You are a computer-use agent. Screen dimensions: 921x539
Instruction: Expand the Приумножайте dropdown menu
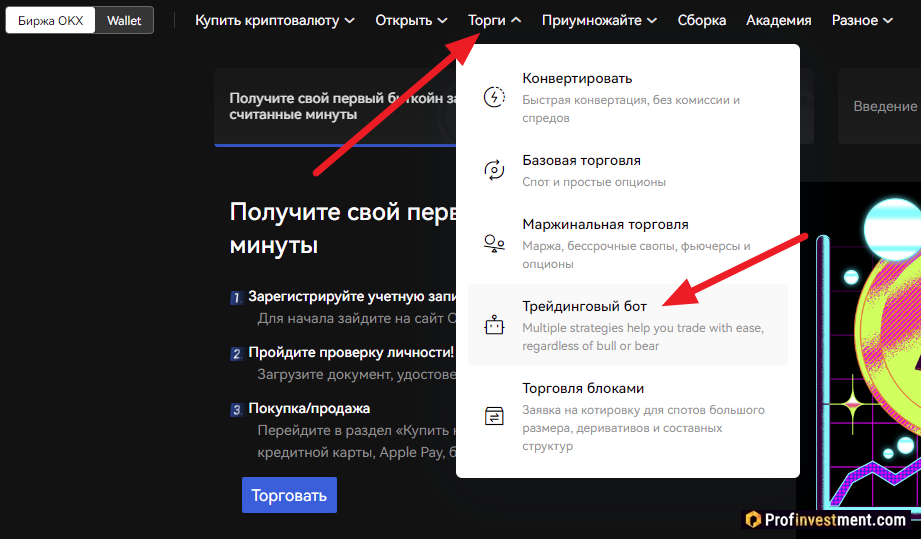point(599,21)
